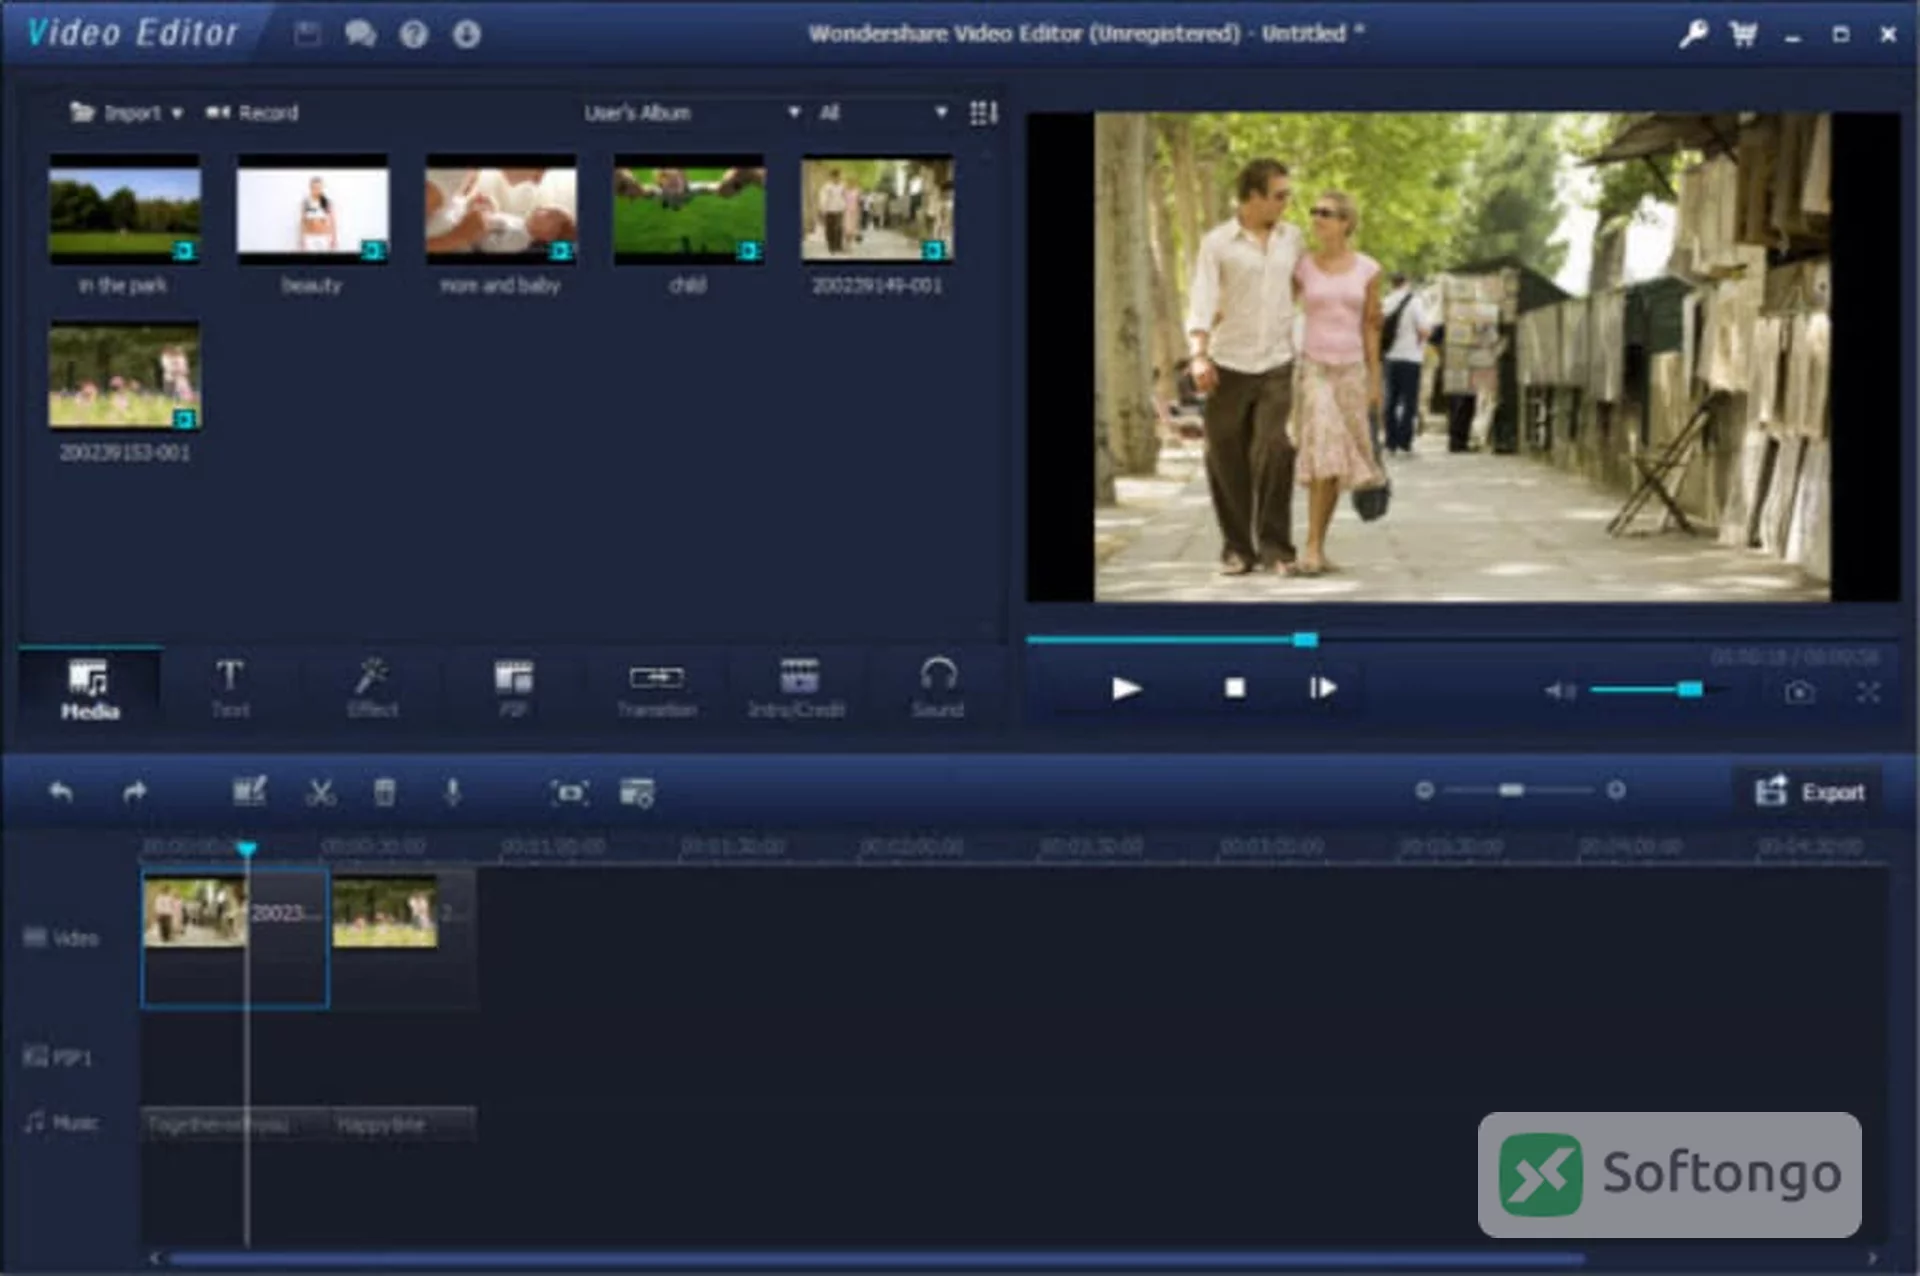1920x1276 pixels.
Task: Click the save project icon in title bar
Action: (x=307, y=34)
